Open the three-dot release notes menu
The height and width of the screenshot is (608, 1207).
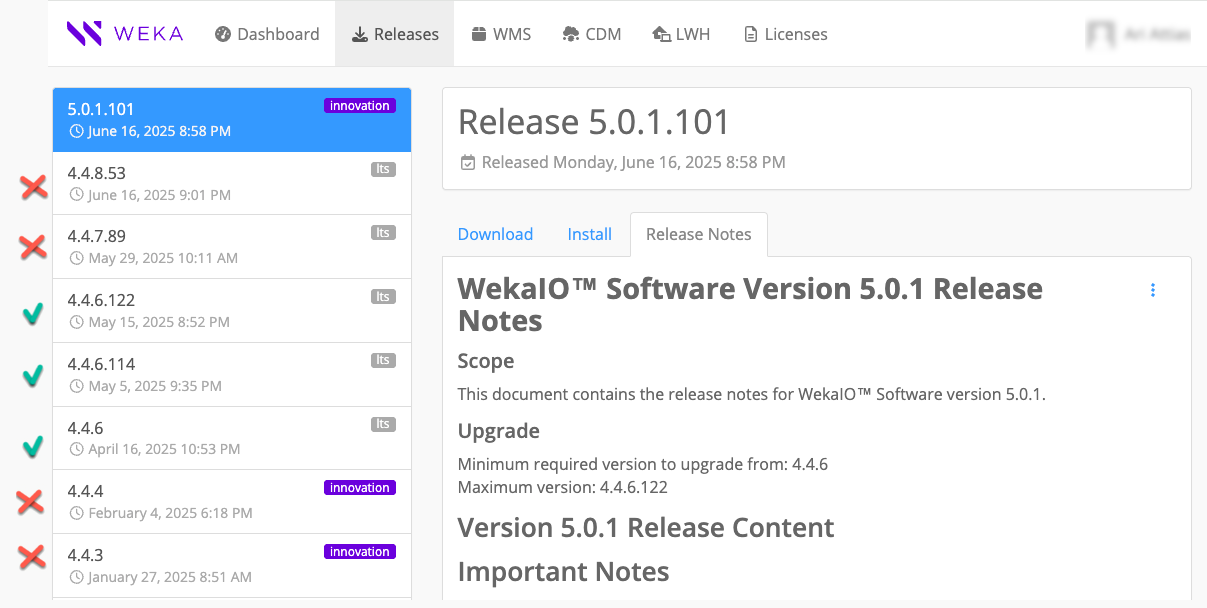pyautogui.click(x=1153, y=290)
